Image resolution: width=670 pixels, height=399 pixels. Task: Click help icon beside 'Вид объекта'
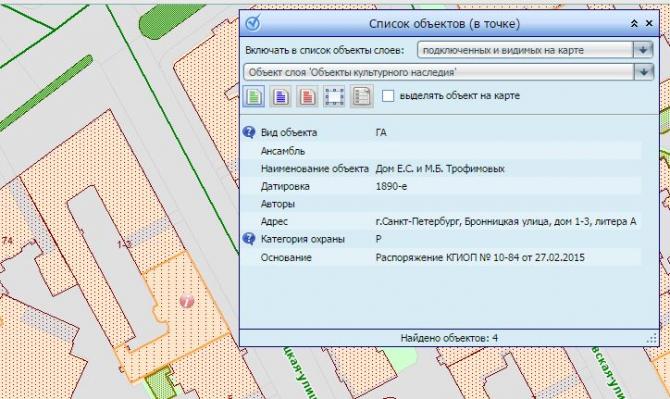click(x=249, y=132)
